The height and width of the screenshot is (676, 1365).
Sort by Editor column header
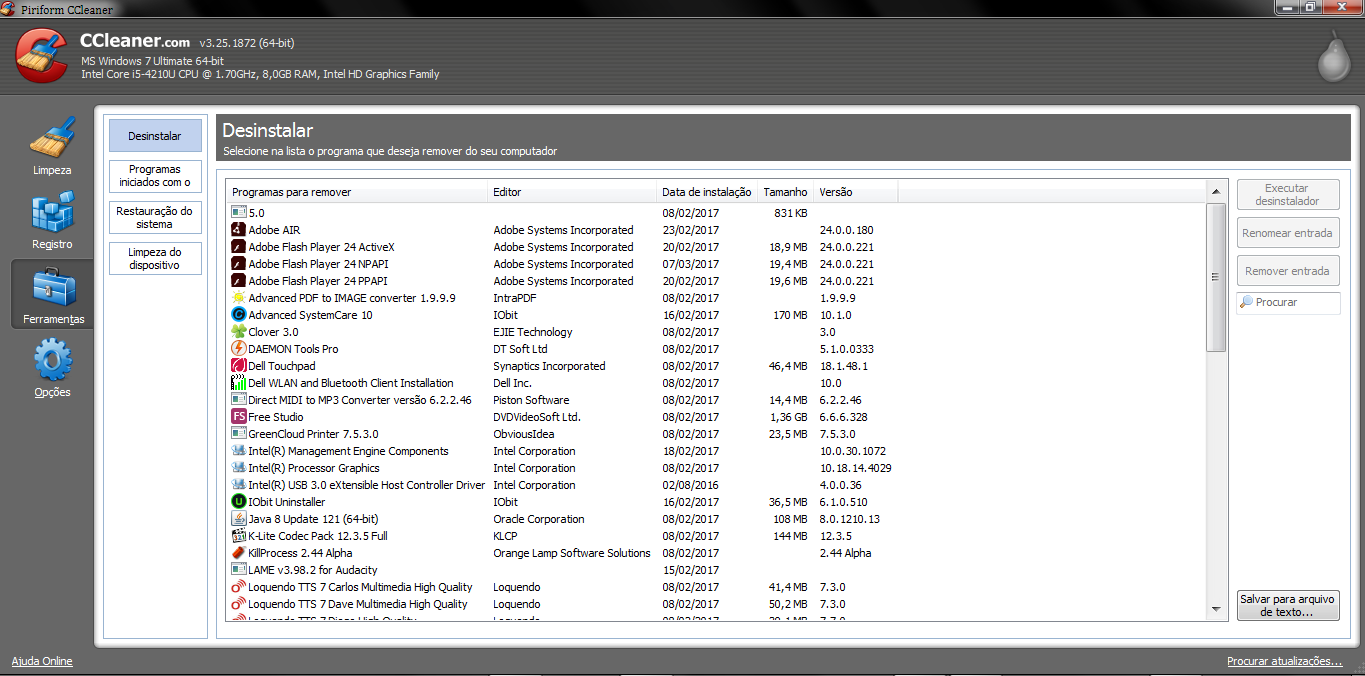573,192
